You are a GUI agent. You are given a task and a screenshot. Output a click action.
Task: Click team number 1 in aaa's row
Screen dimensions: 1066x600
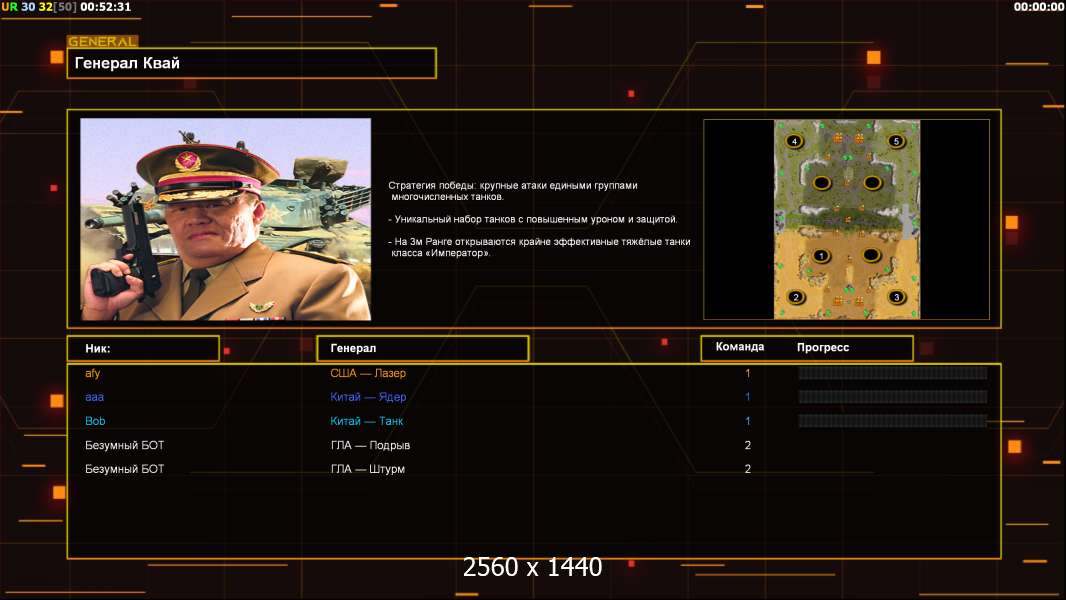tap(748, 397)
